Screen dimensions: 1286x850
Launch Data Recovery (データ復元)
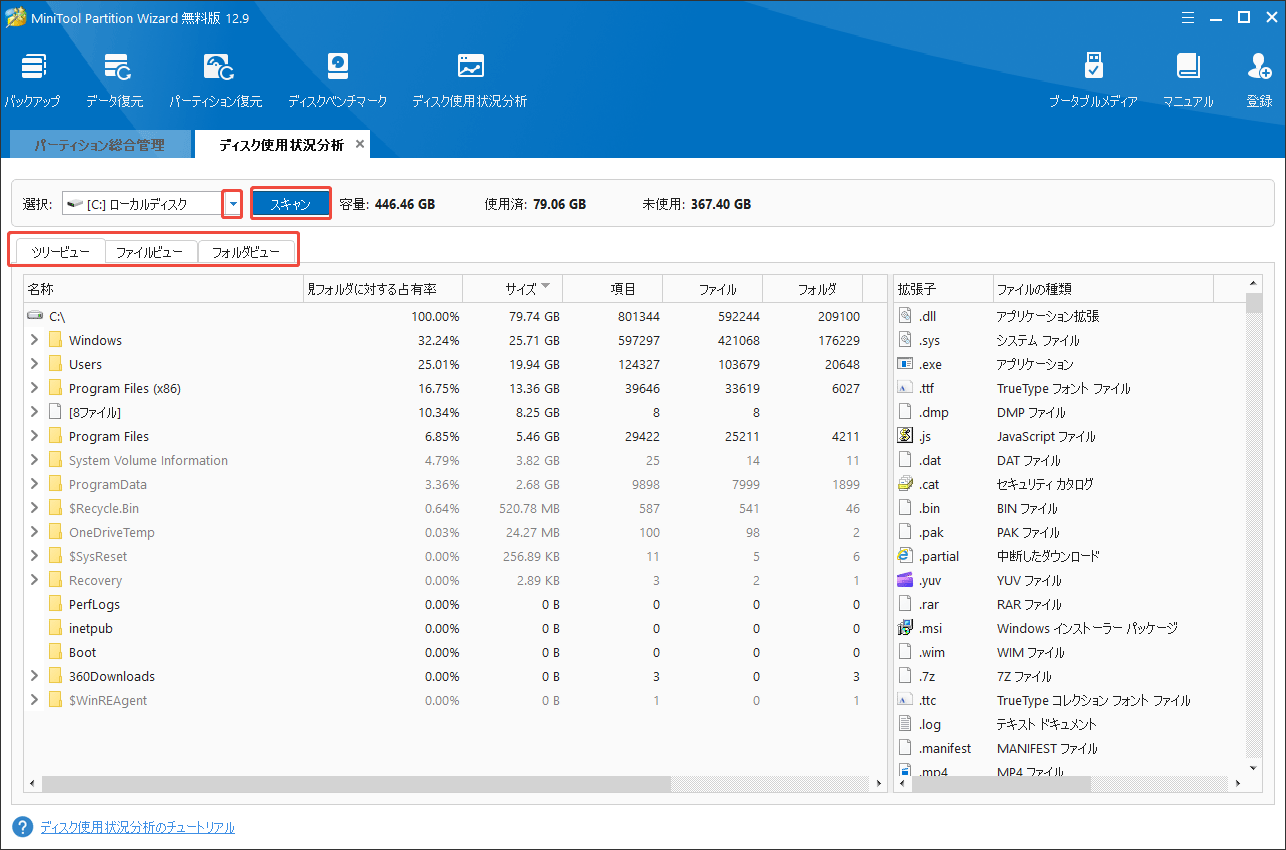115,80
